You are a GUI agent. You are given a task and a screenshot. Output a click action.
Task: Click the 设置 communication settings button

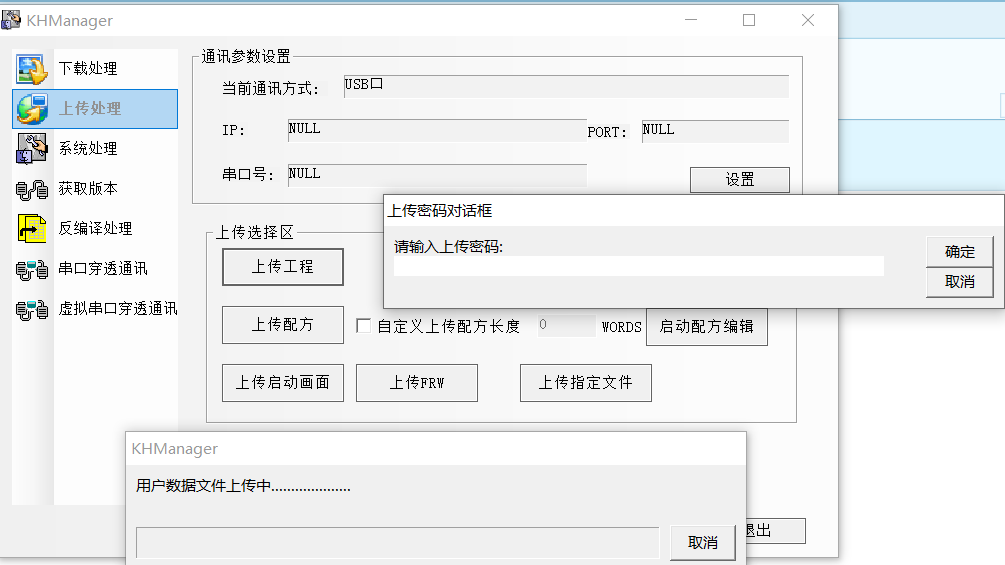[x=739, y=180]
